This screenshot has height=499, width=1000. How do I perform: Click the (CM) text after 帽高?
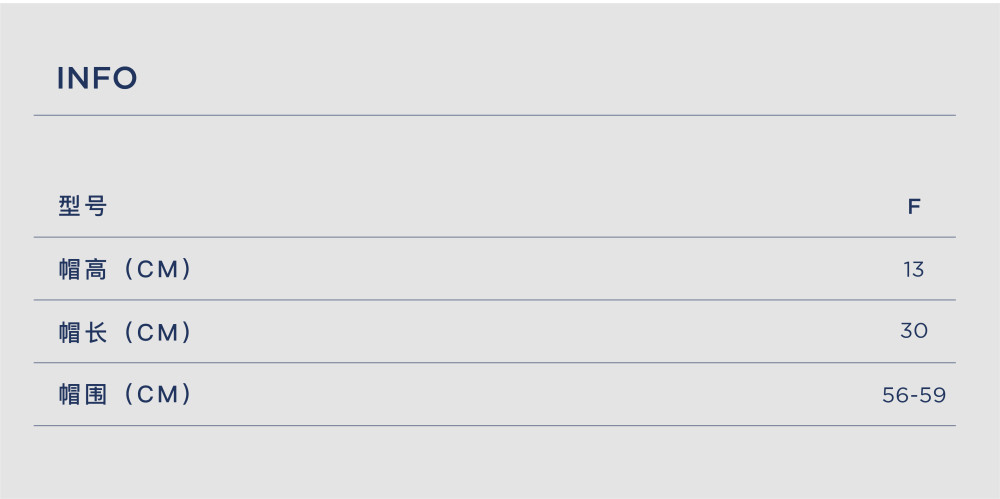tap(157, 269)
